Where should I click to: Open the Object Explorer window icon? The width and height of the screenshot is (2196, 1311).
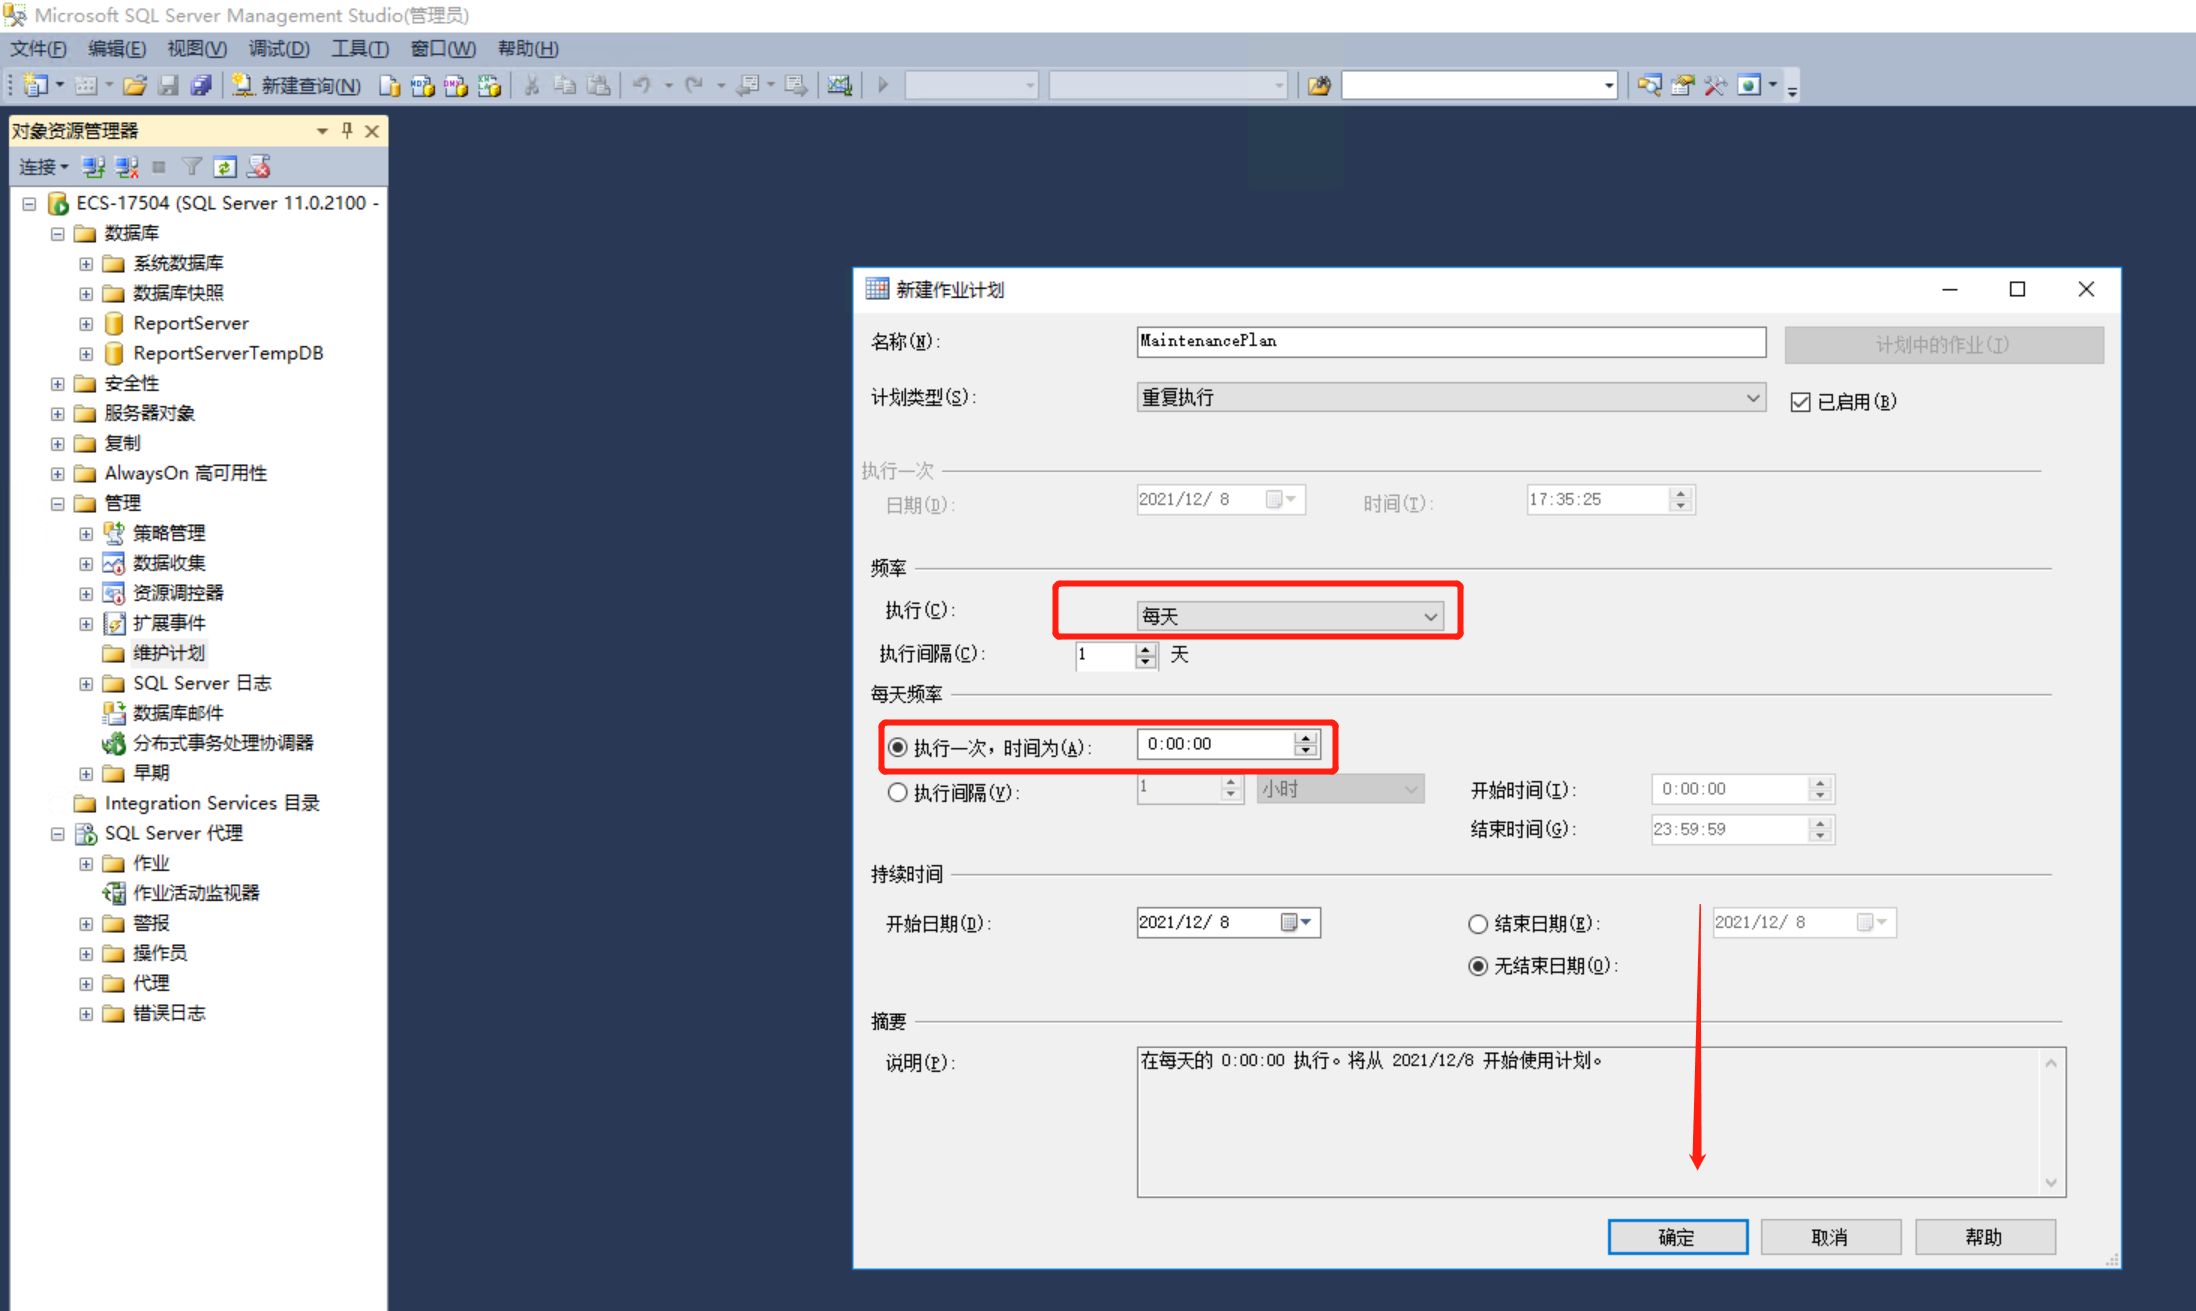pos(1649,85)
